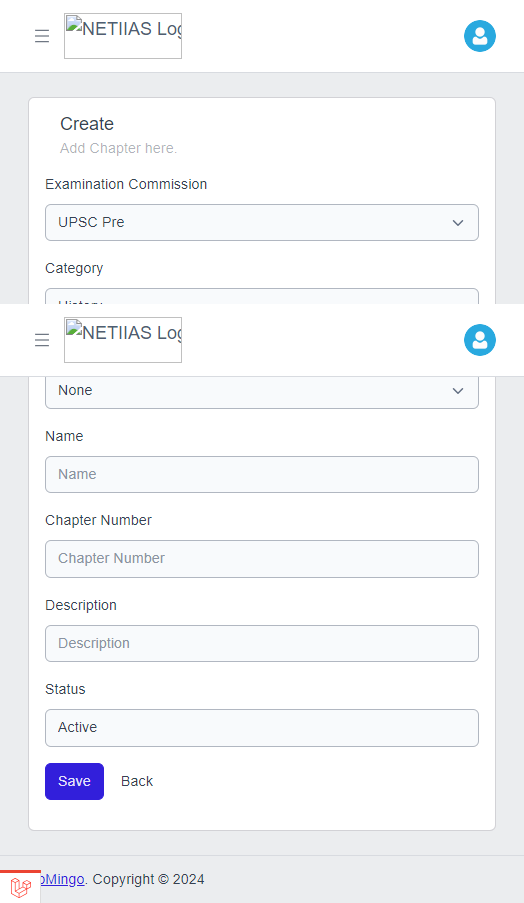Open the red Laravel debugbar icon

click(20, 887)
